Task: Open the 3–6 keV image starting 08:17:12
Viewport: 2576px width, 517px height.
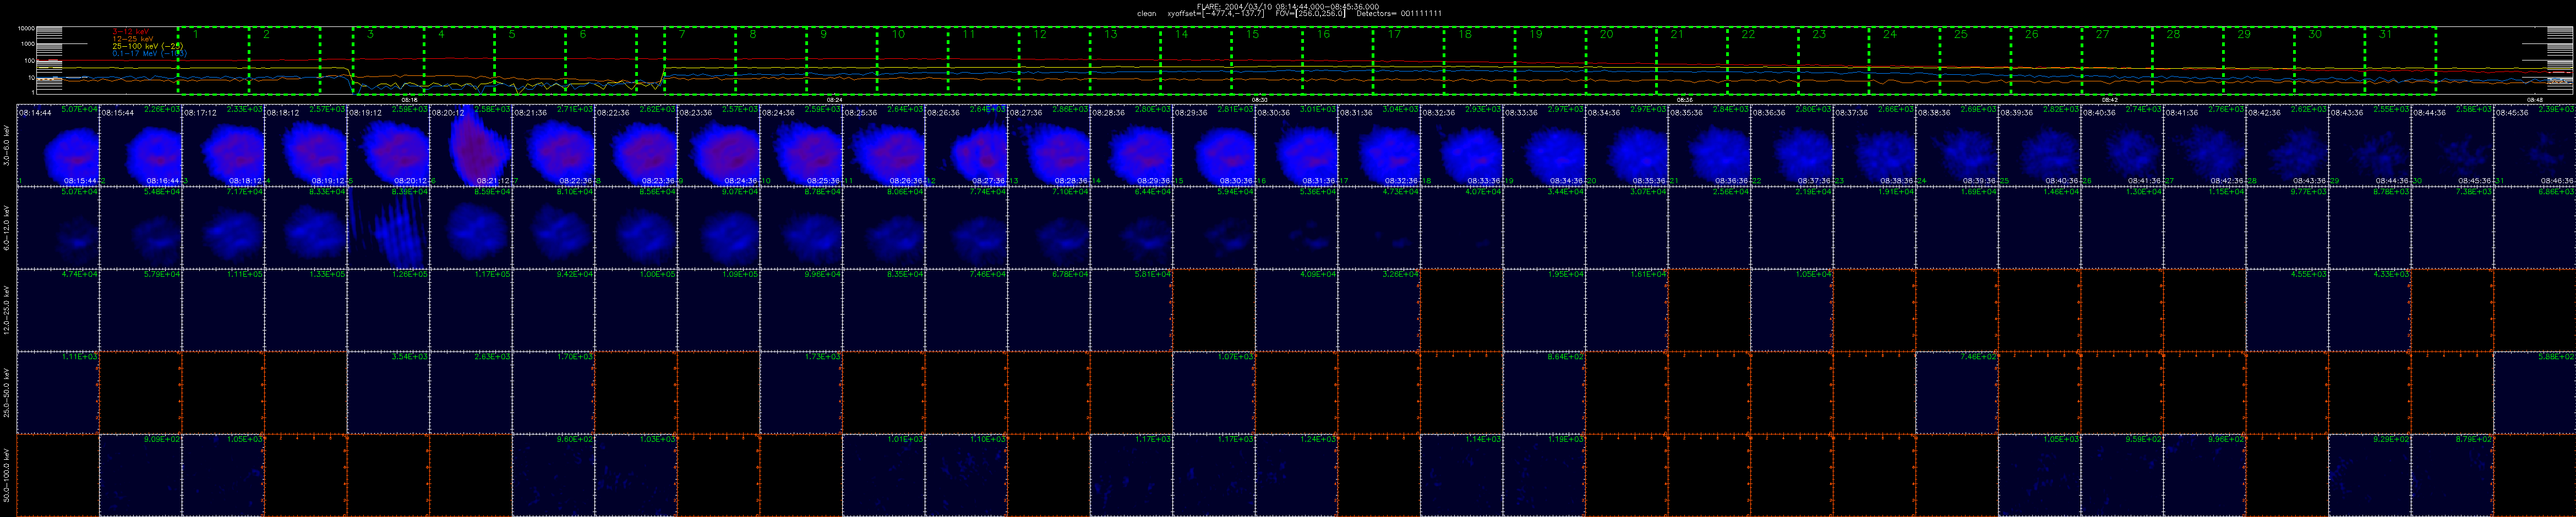Action: [x=223, y=145]
